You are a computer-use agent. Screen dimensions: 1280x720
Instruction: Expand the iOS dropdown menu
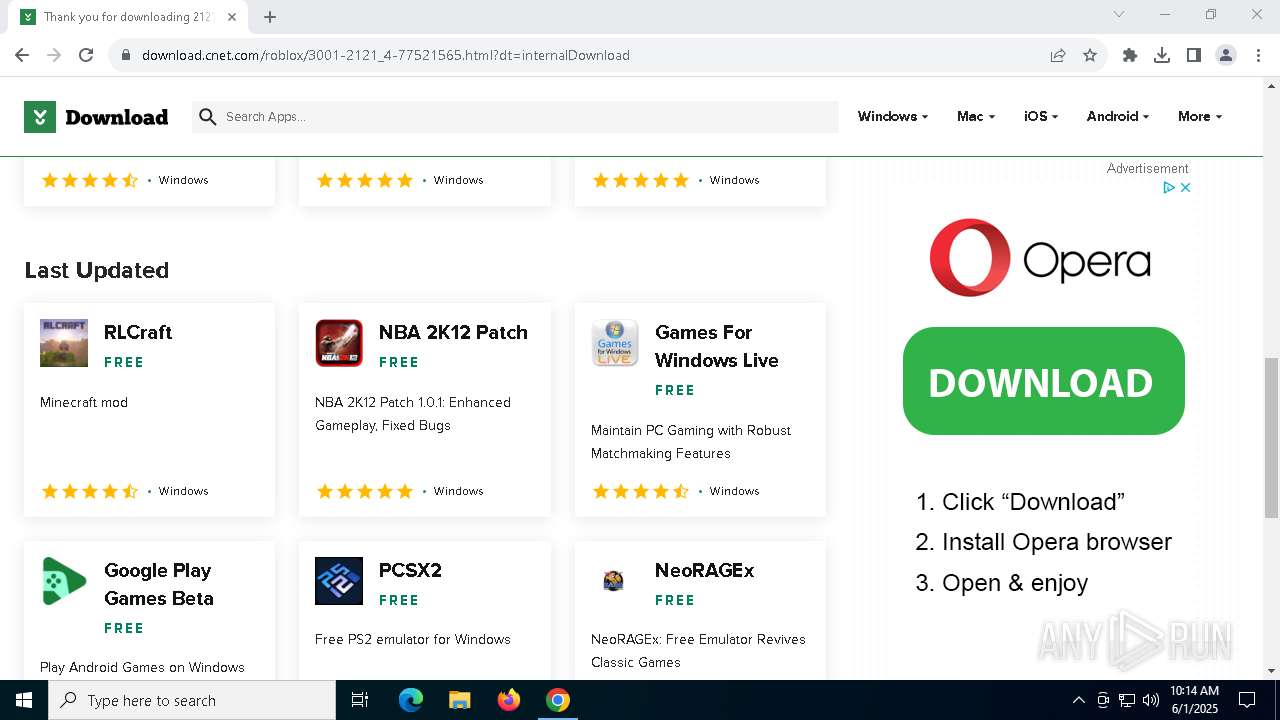coord(1041,117)
